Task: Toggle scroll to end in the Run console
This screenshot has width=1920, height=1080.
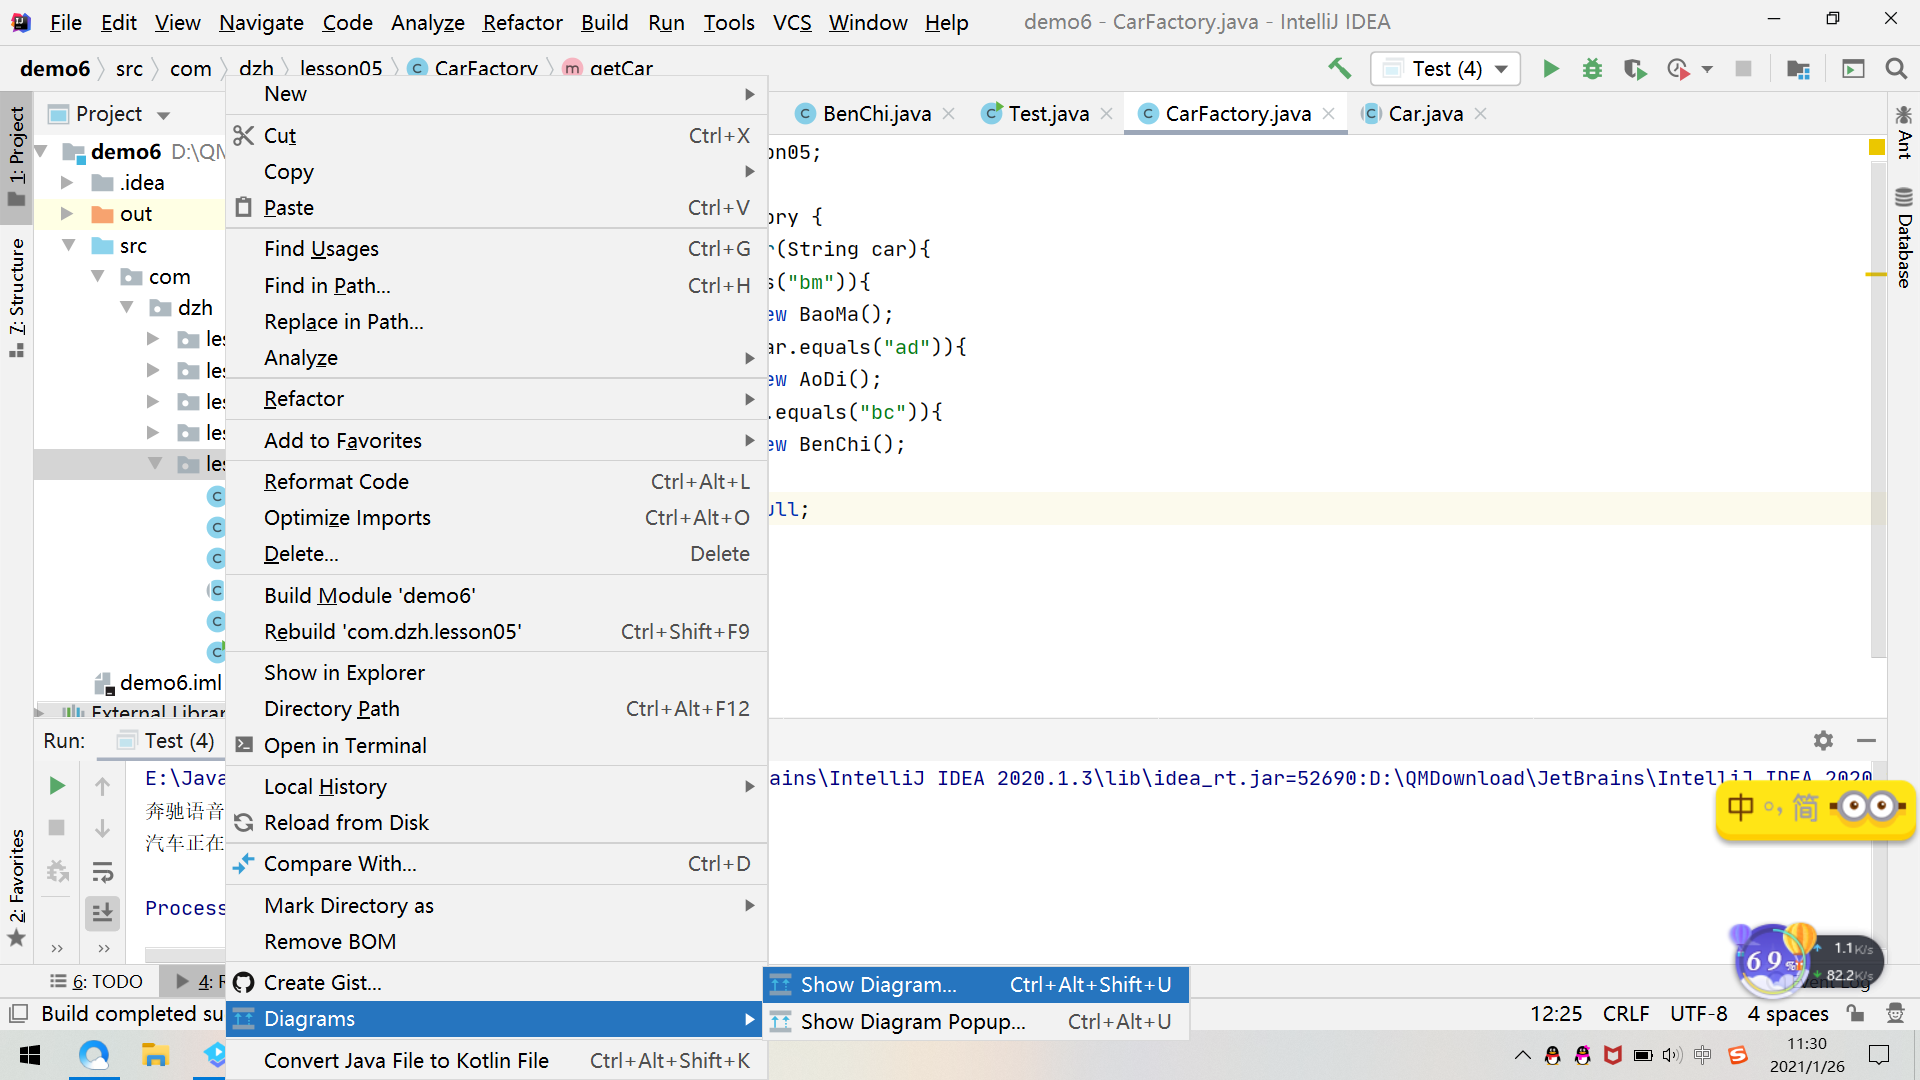Action: (x=102, y=912)
